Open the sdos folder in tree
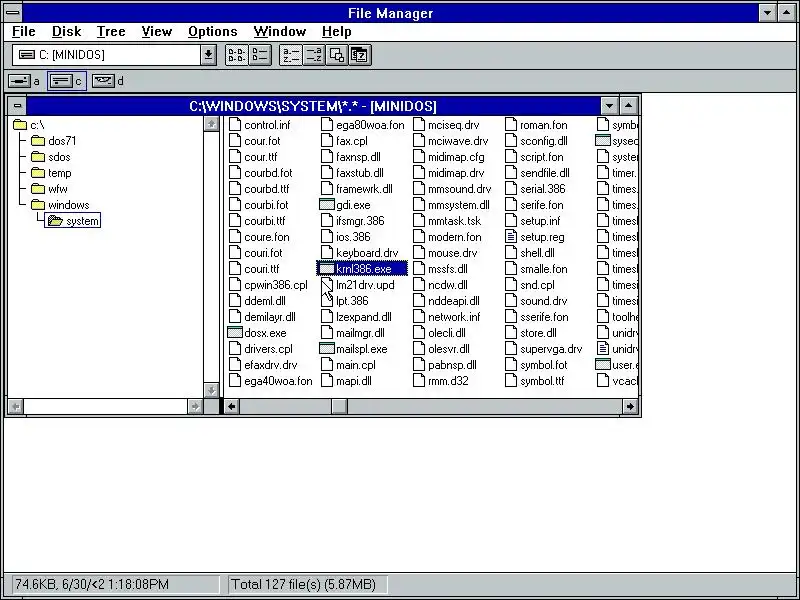Viewport: 800px width, 600px height. (51, 157)
